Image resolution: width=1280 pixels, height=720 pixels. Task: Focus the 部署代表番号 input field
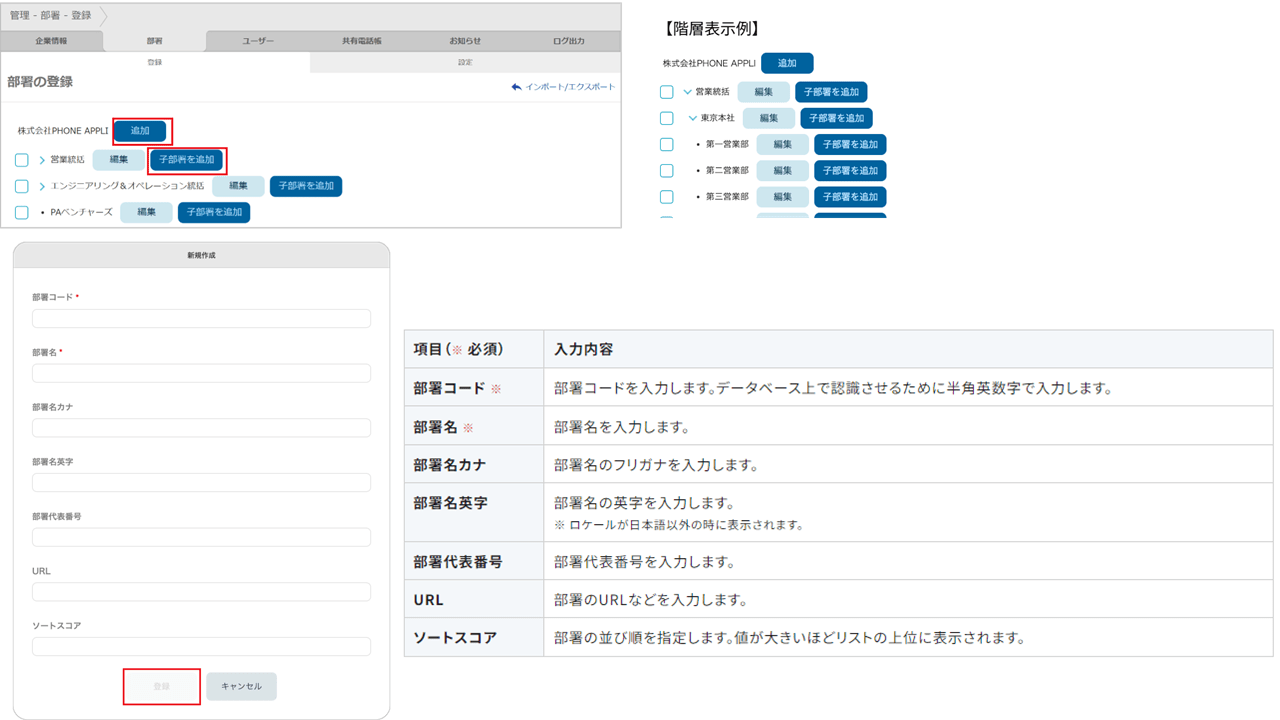201,537
